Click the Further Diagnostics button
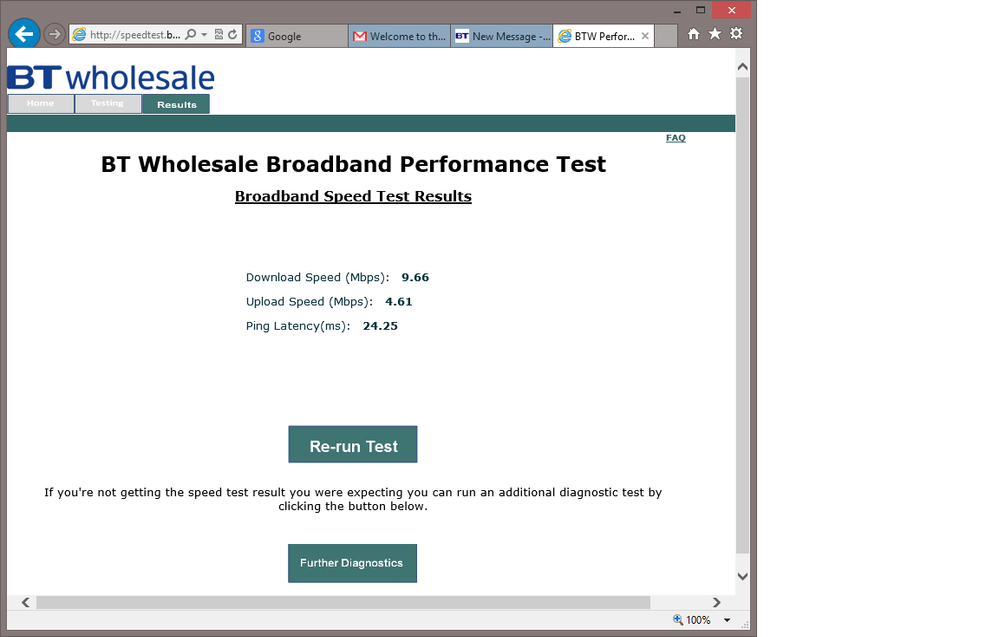This screenshot has width=999, height=637. pos(352,563)
